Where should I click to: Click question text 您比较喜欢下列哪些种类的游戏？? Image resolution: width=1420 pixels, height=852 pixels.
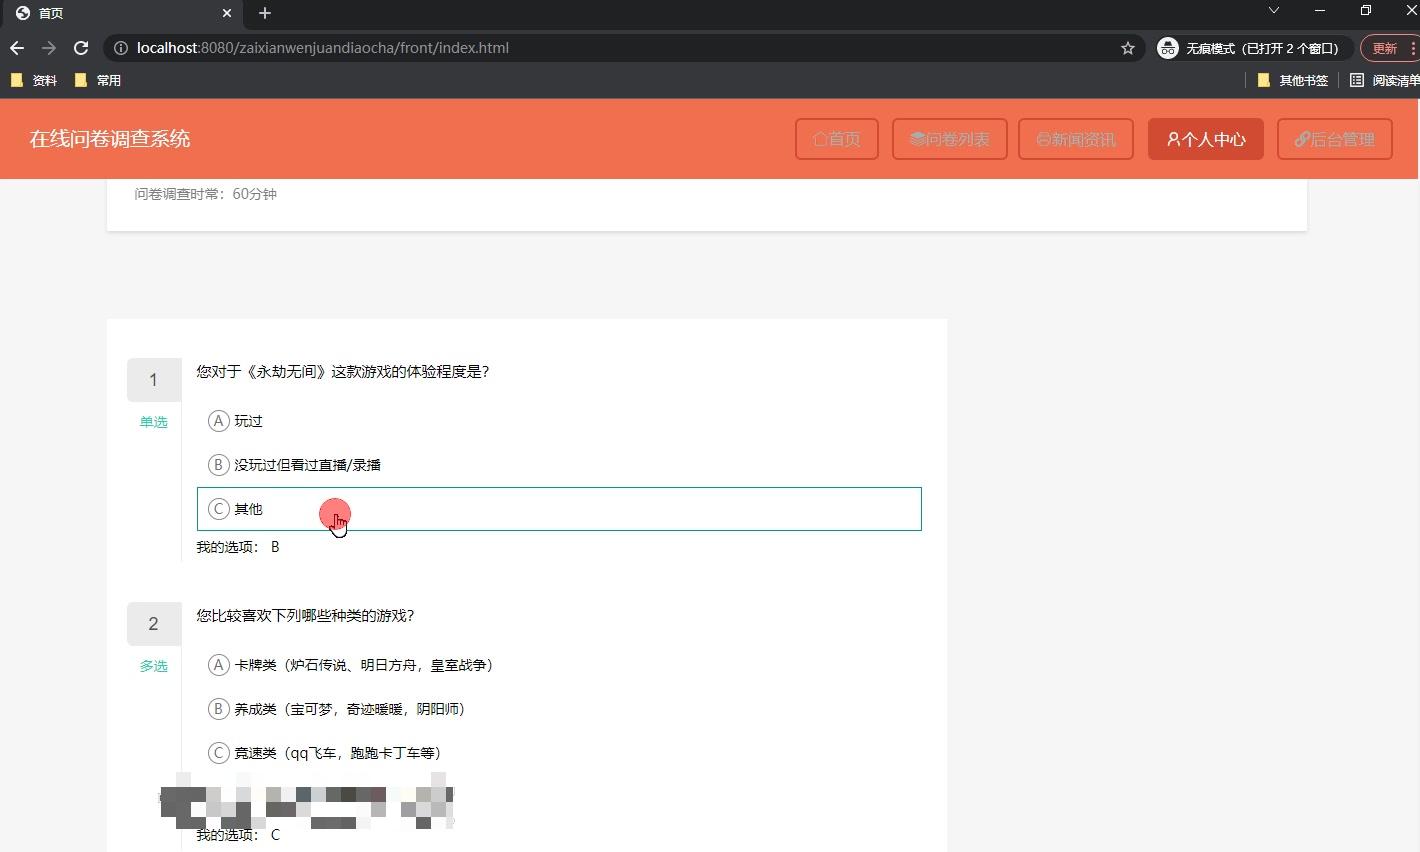(305, 615)
